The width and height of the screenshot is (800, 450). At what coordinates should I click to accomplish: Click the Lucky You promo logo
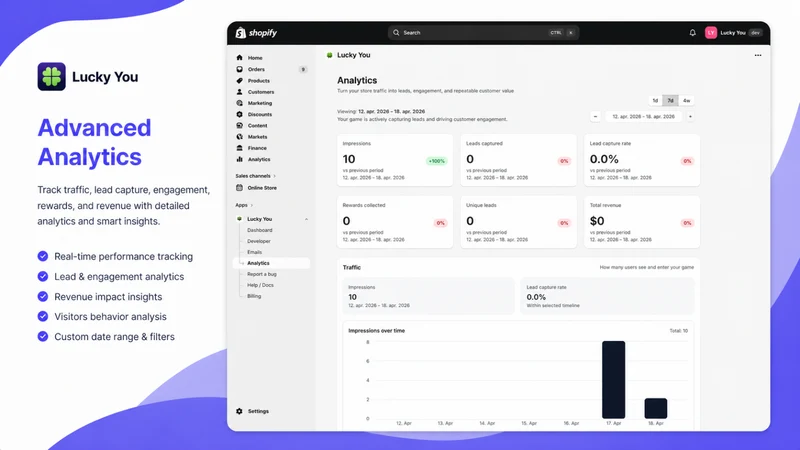tap(52, 77)
